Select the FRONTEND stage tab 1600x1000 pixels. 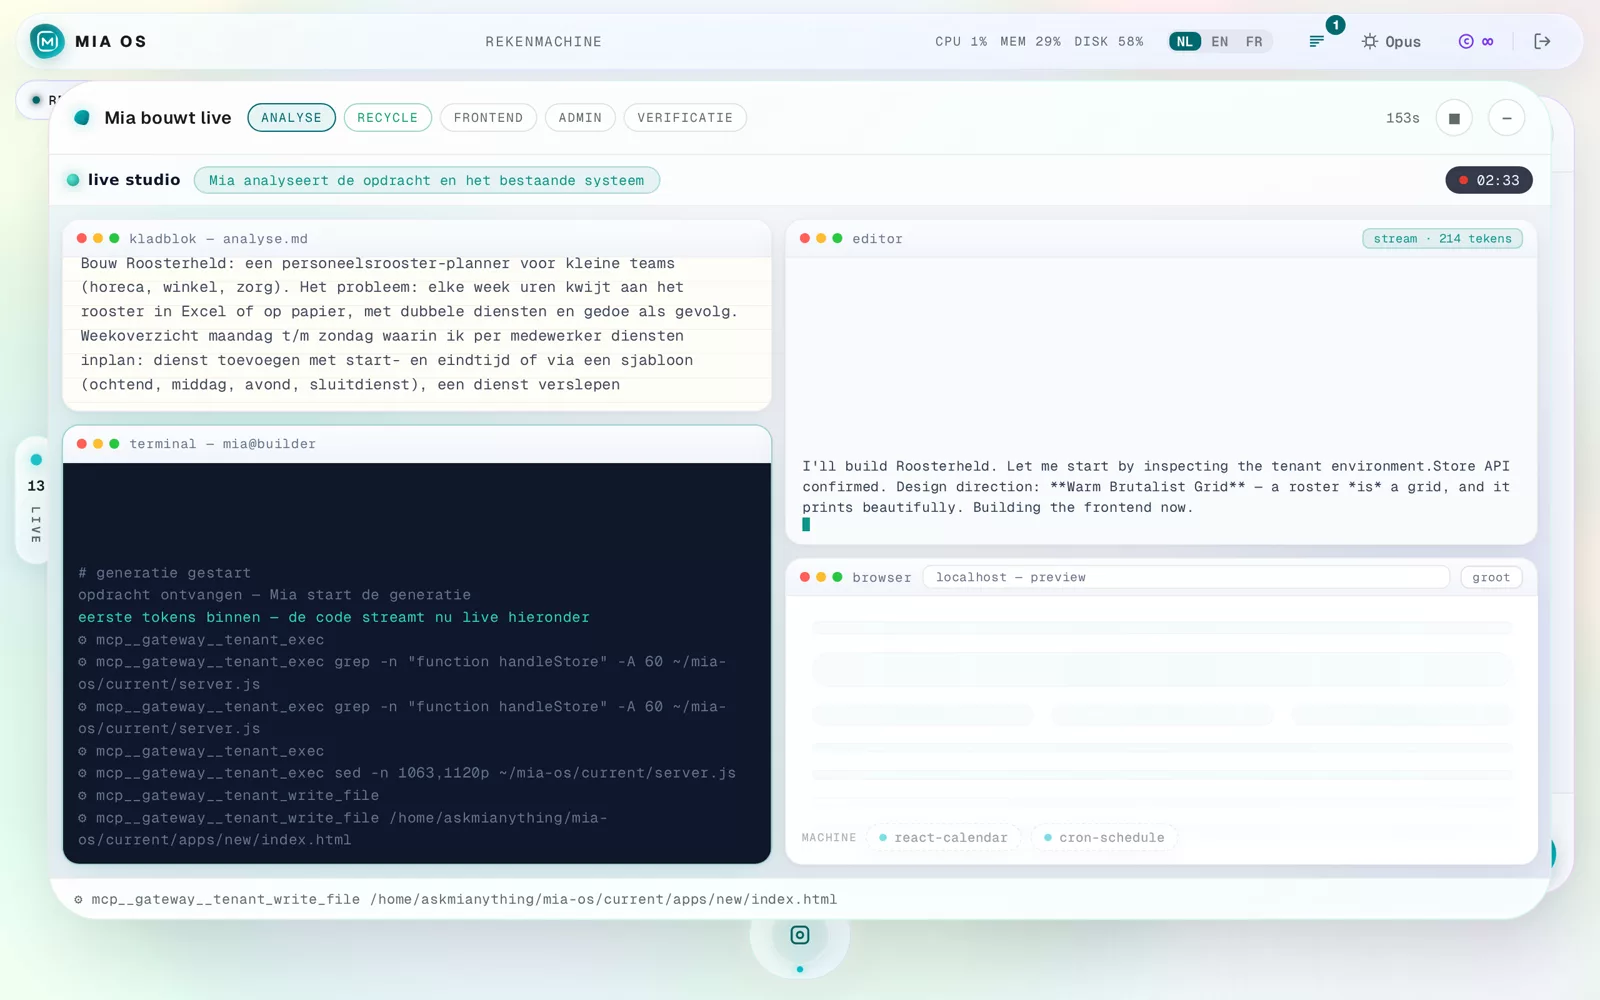click(488, 117)
